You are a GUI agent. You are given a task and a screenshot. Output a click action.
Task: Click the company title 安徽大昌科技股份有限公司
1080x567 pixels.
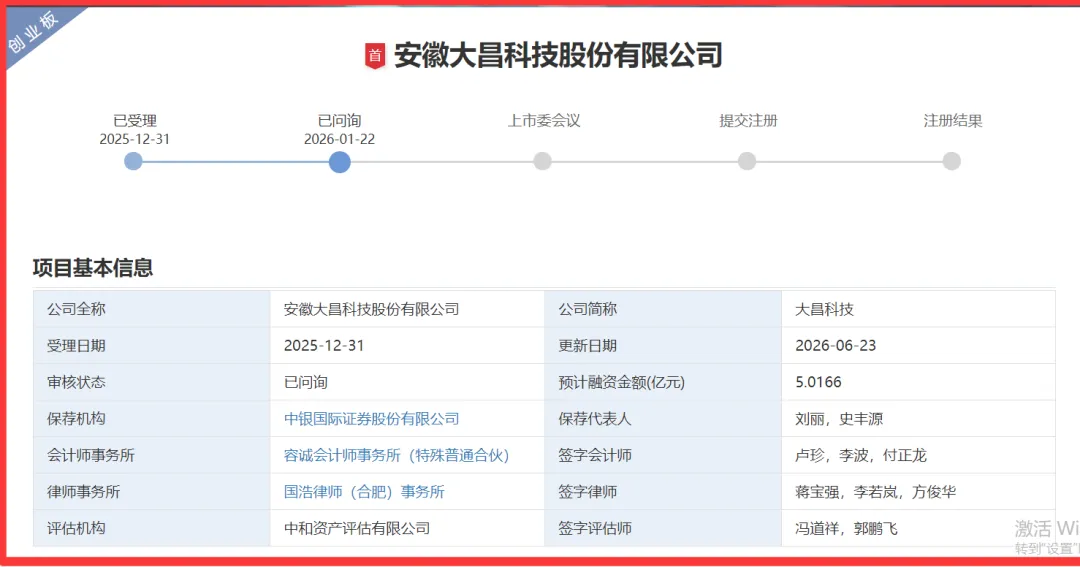click(x=558, y=56)
